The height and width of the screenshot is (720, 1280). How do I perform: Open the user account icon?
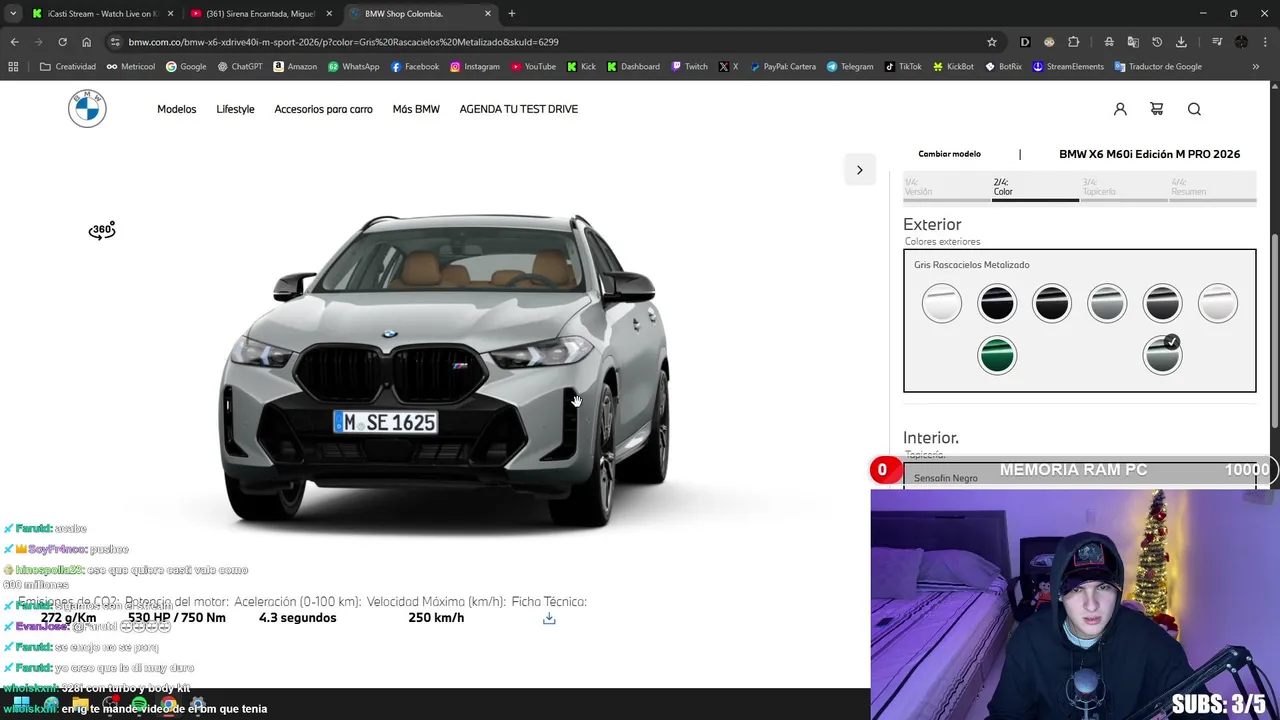coord(1120,109)
